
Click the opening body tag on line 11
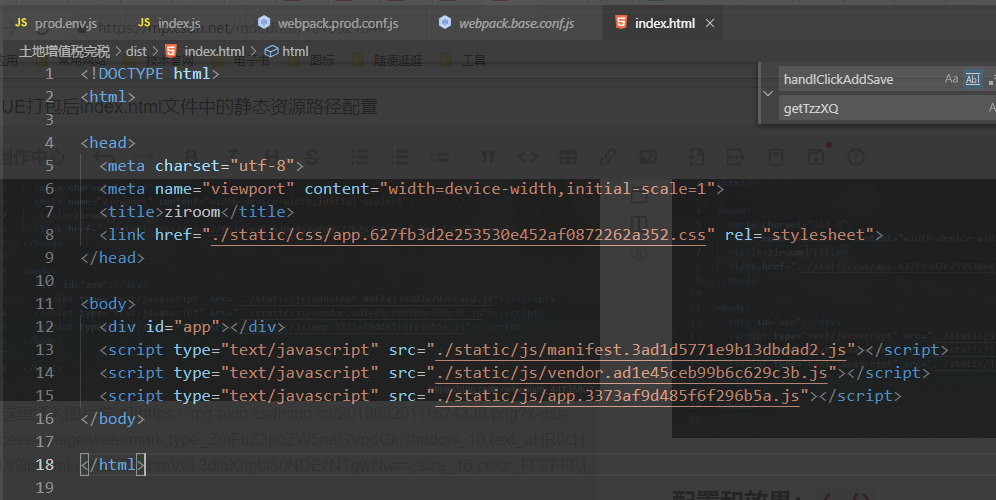108,304
